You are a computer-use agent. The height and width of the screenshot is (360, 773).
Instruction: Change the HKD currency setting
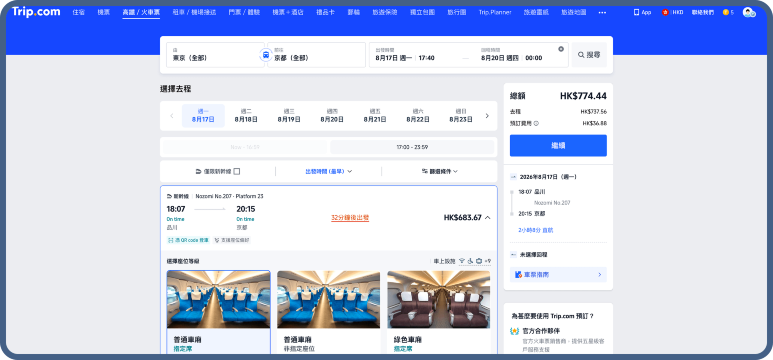[x=673, y=12]
